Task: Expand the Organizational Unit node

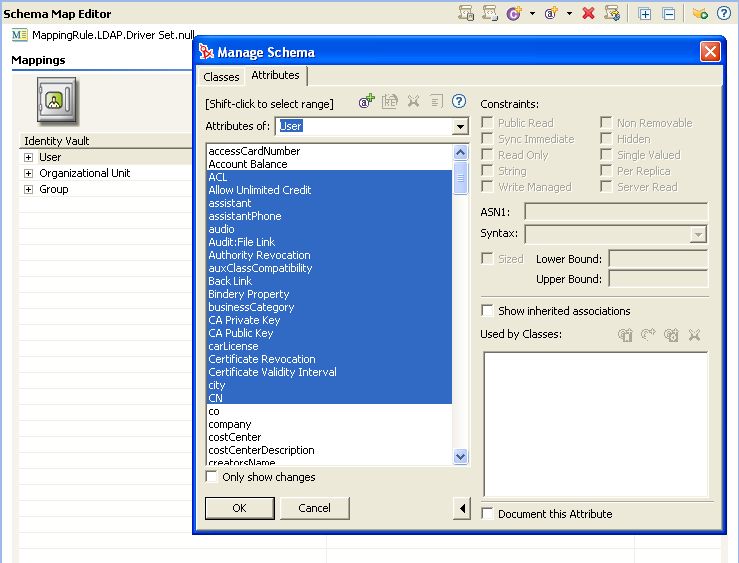Action: 29,173
